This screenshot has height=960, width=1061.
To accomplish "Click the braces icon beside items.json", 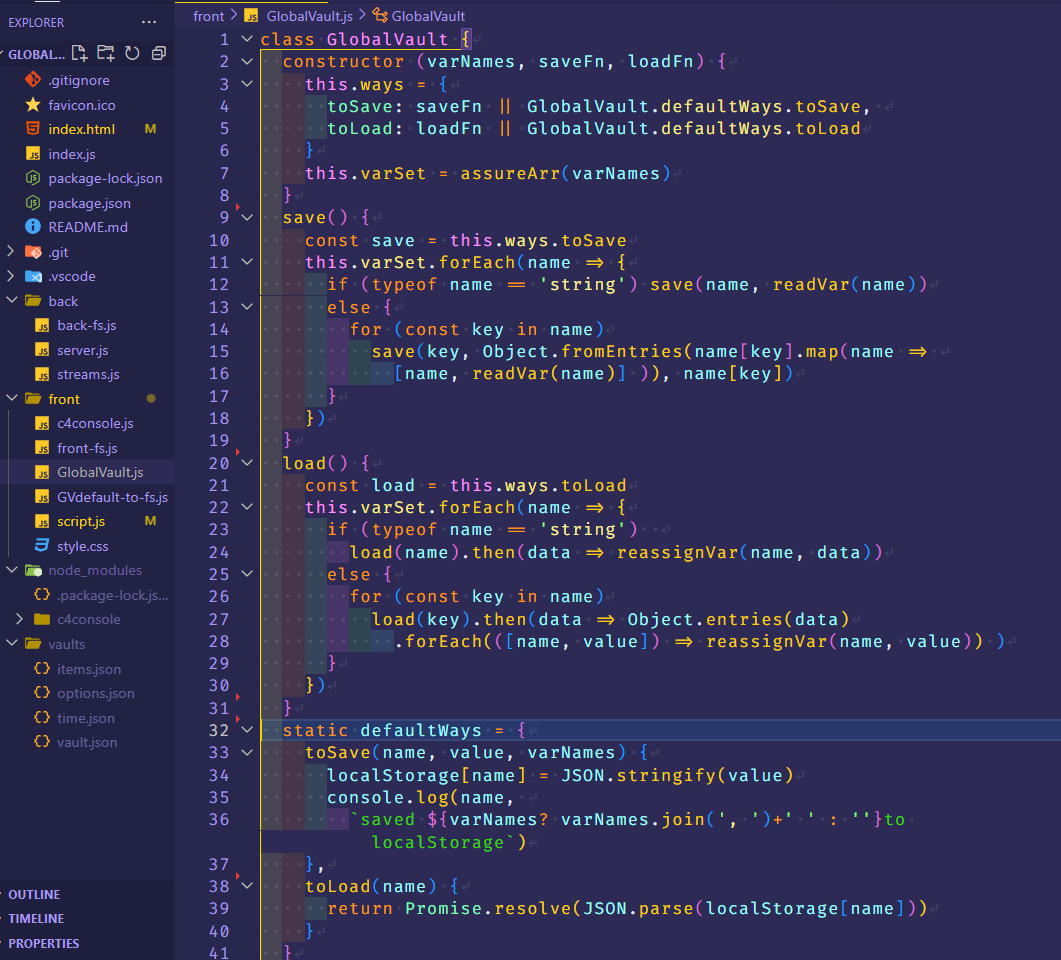I will tap(42, 668).
